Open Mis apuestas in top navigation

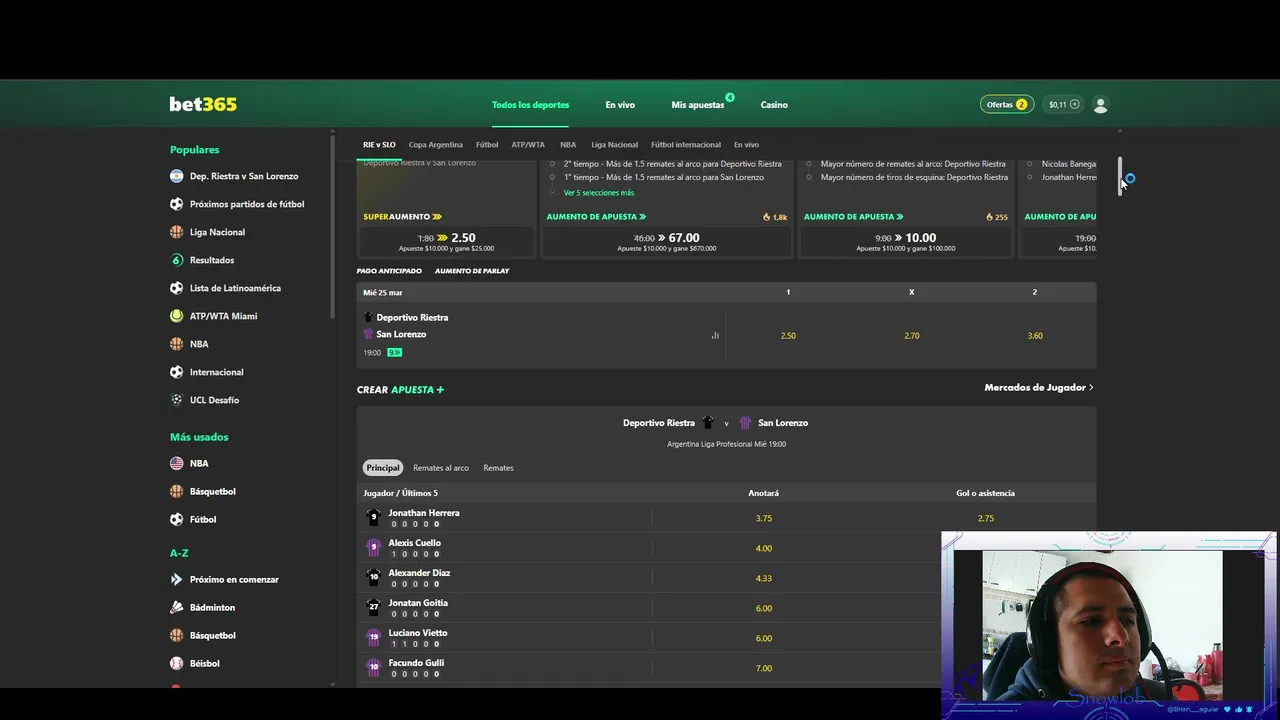point(698,105)
